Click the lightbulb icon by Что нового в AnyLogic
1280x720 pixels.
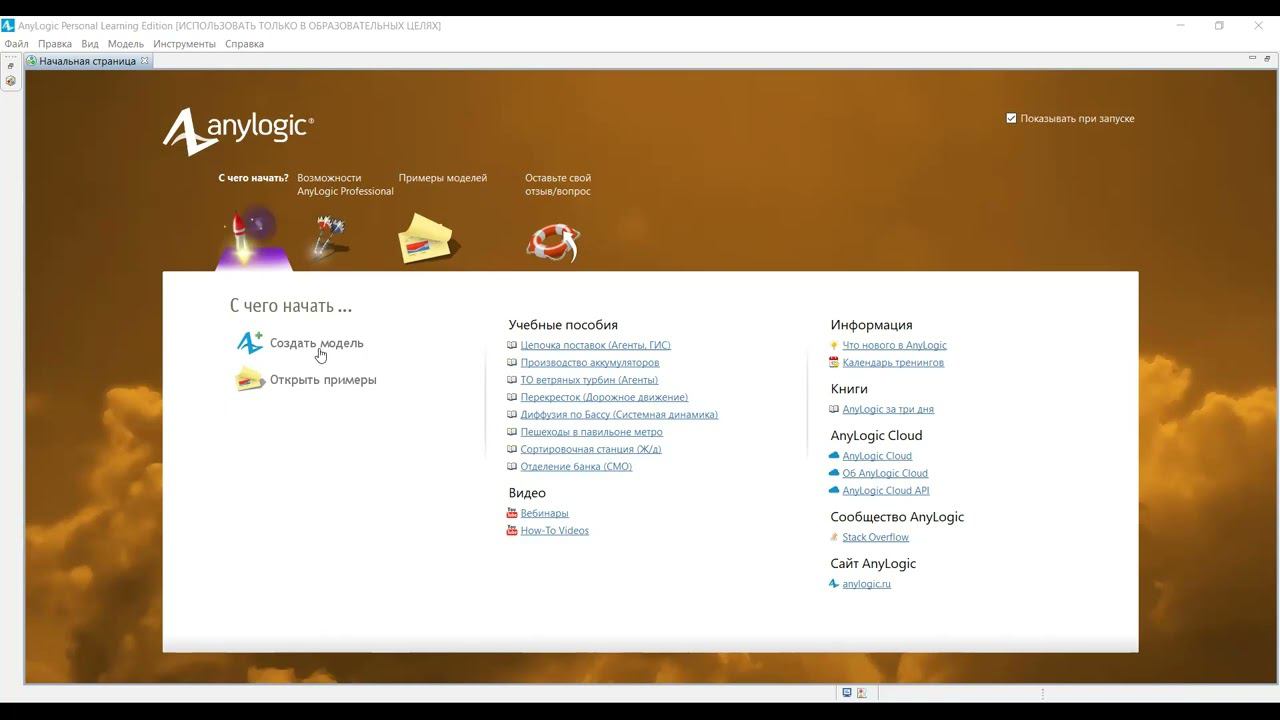pos(834,345)
